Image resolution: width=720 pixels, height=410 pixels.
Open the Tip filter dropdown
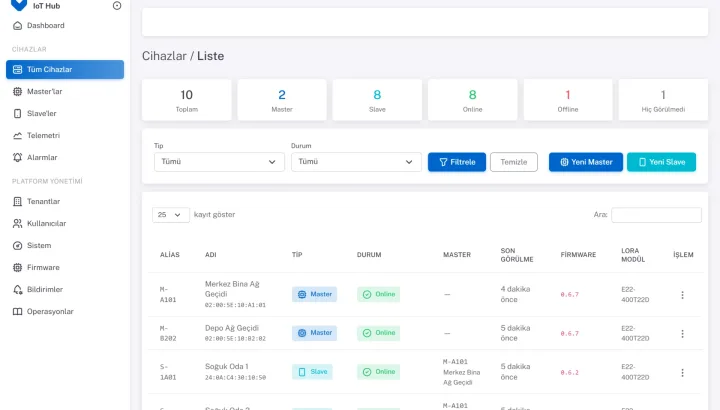(x=219, y=162)
